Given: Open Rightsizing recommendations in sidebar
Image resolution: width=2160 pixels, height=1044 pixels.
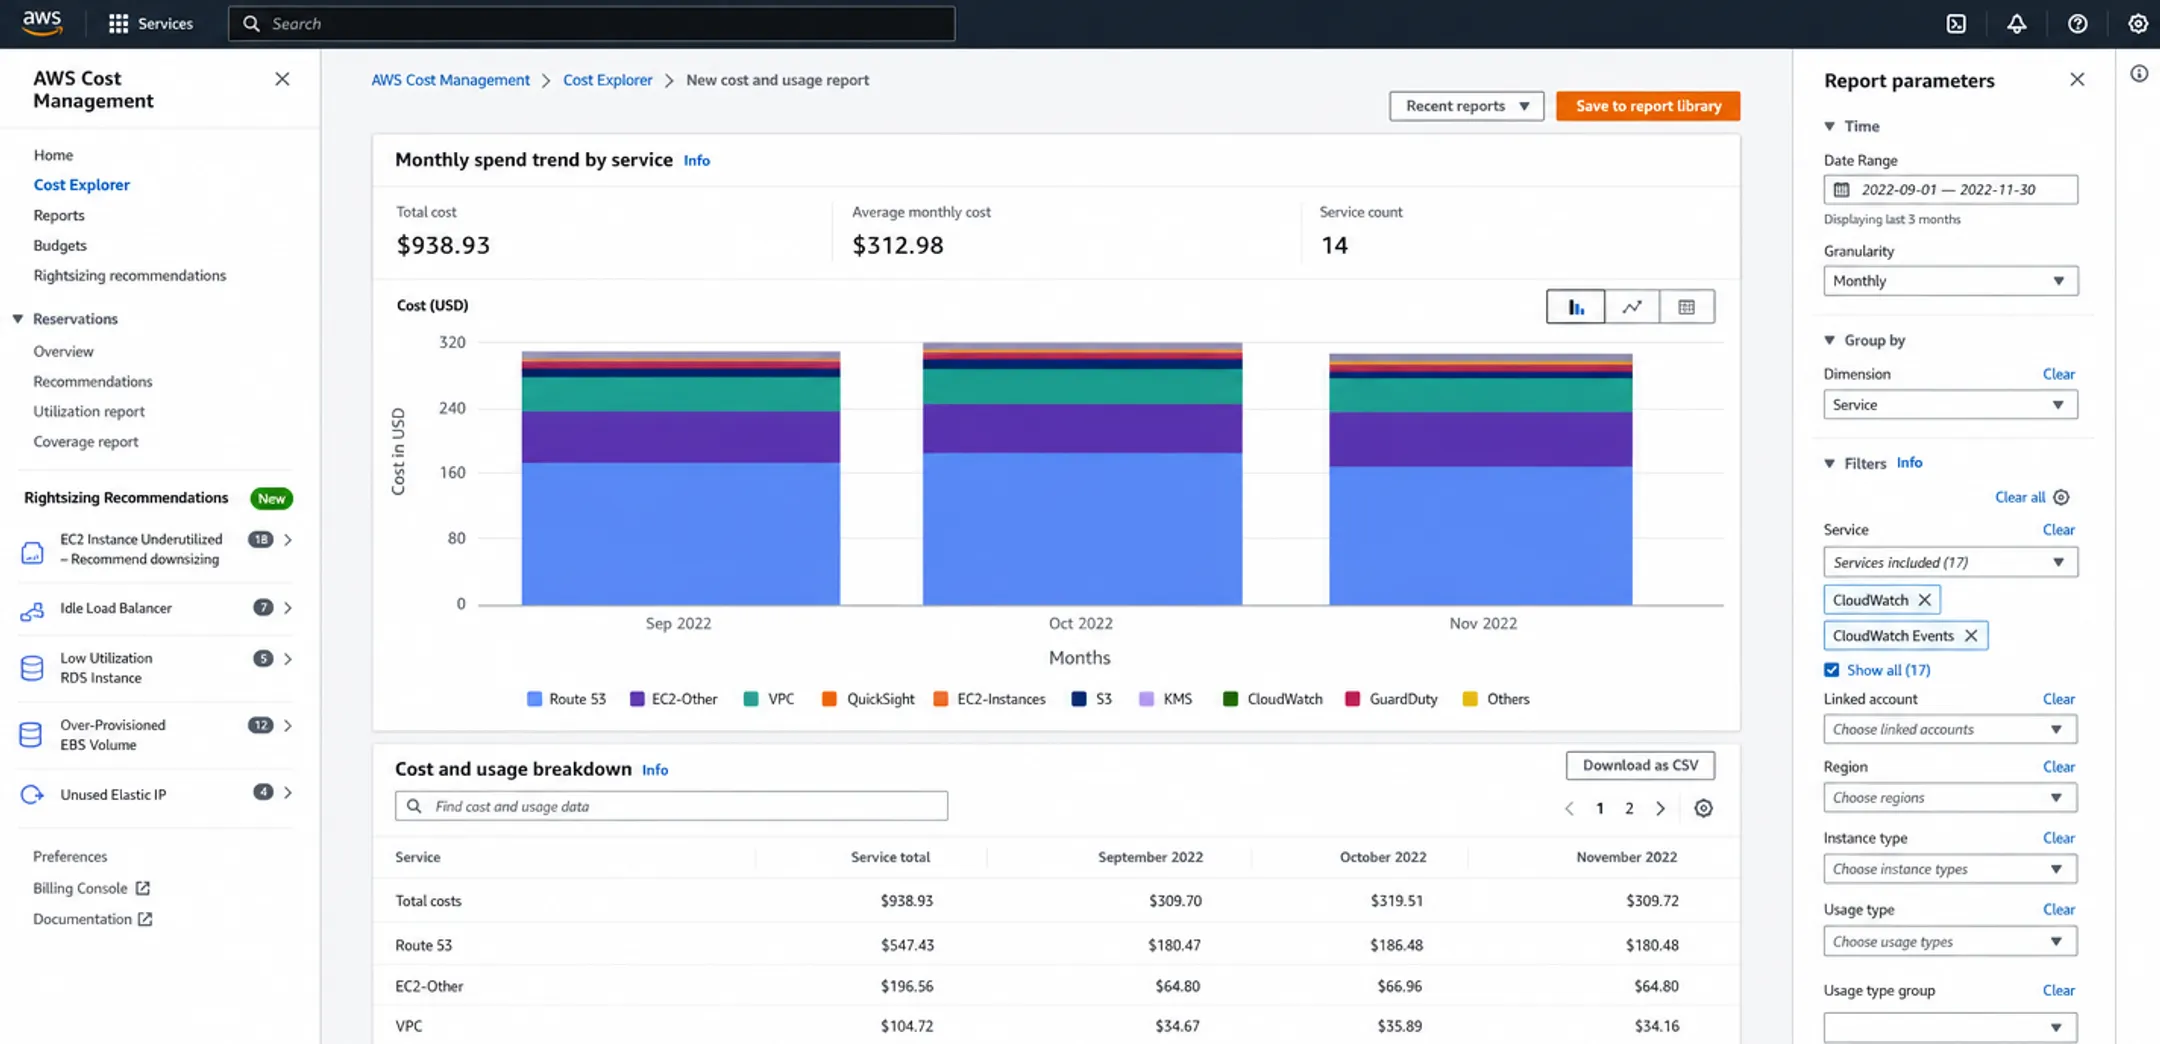Looking at the screenshot, I should [x=129, y=275].
